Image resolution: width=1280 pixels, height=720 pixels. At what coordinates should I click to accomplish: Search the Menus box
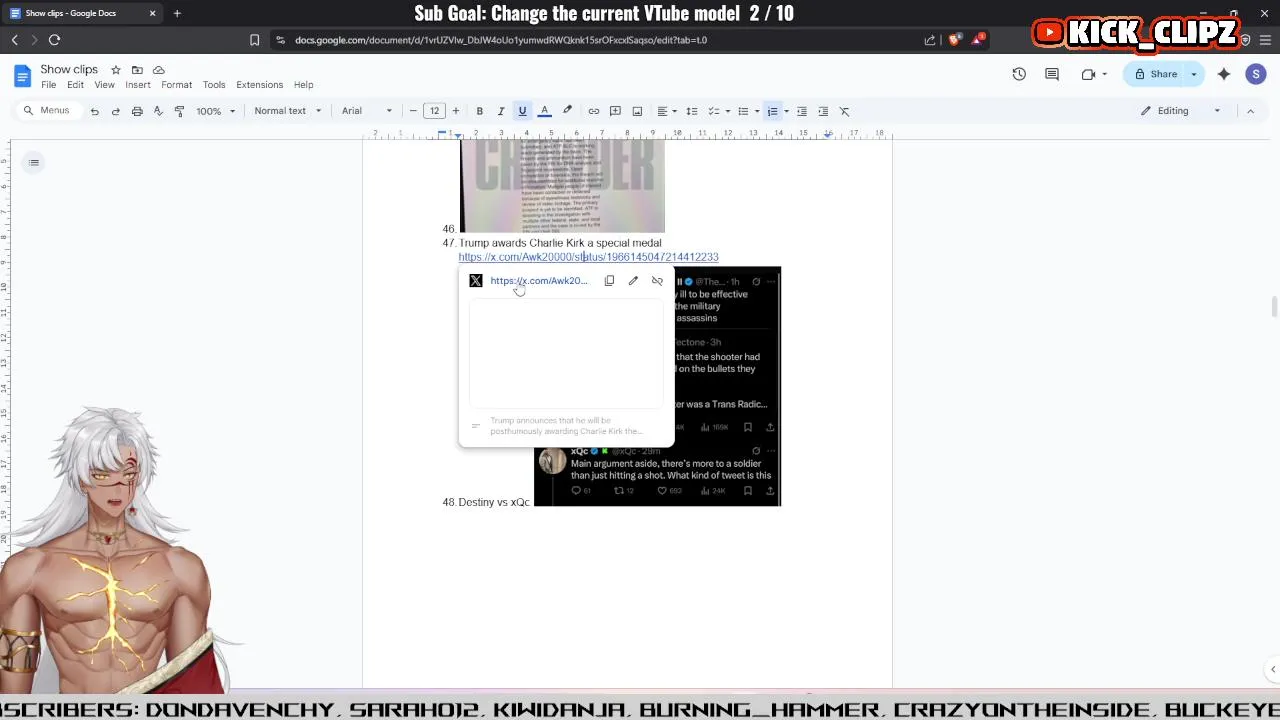point(47,110)
